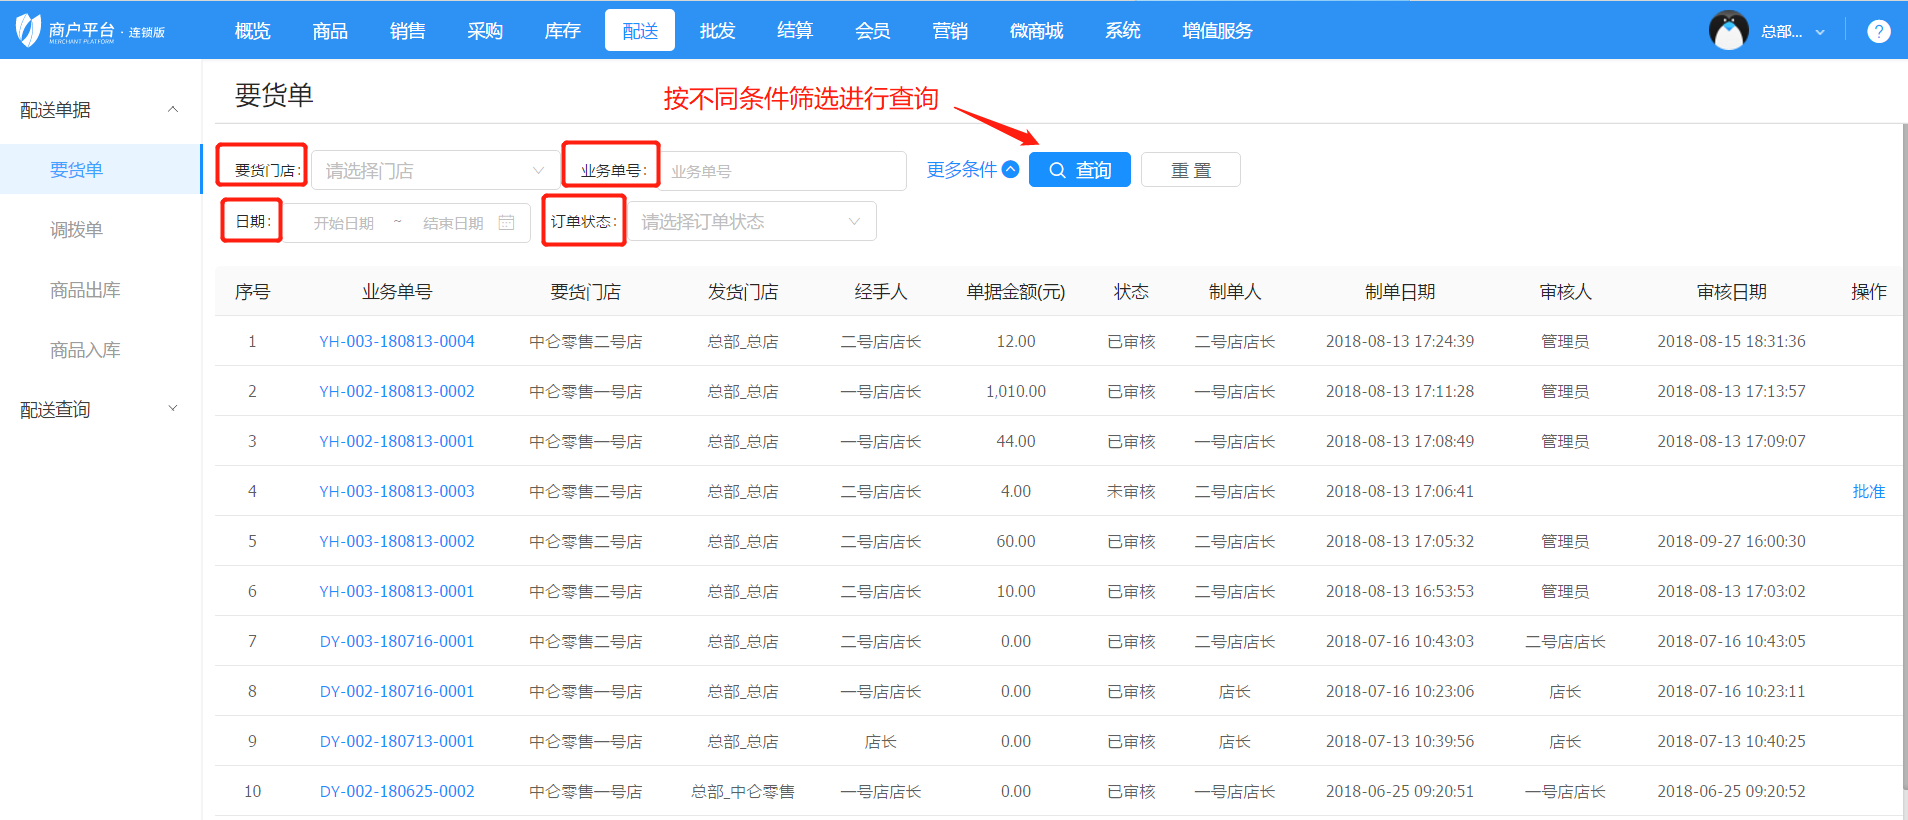1908x820 pixels.
Task: Click the user avatar penguin icon
Action: click(1728, 31)
